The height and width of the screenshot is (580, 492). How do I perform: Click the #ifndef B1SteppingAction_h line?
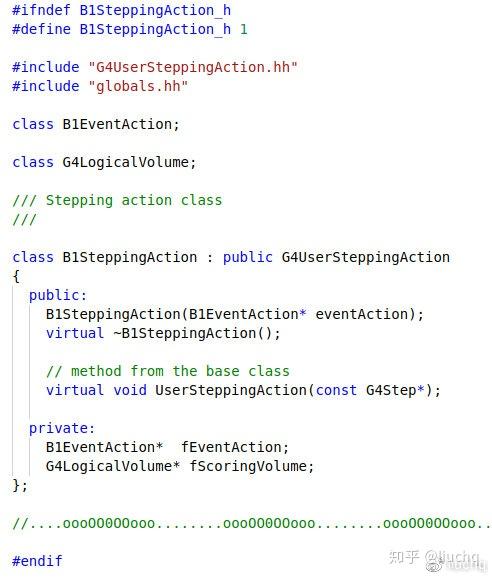(122, 10)
